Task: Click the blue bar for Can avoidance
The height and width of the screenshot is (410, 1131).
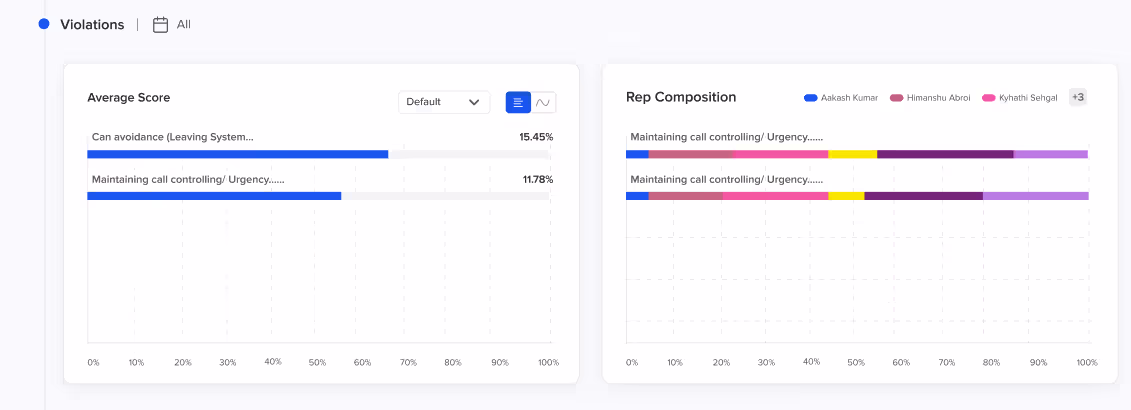Action: pyautogui.click(x=237, y=154)
